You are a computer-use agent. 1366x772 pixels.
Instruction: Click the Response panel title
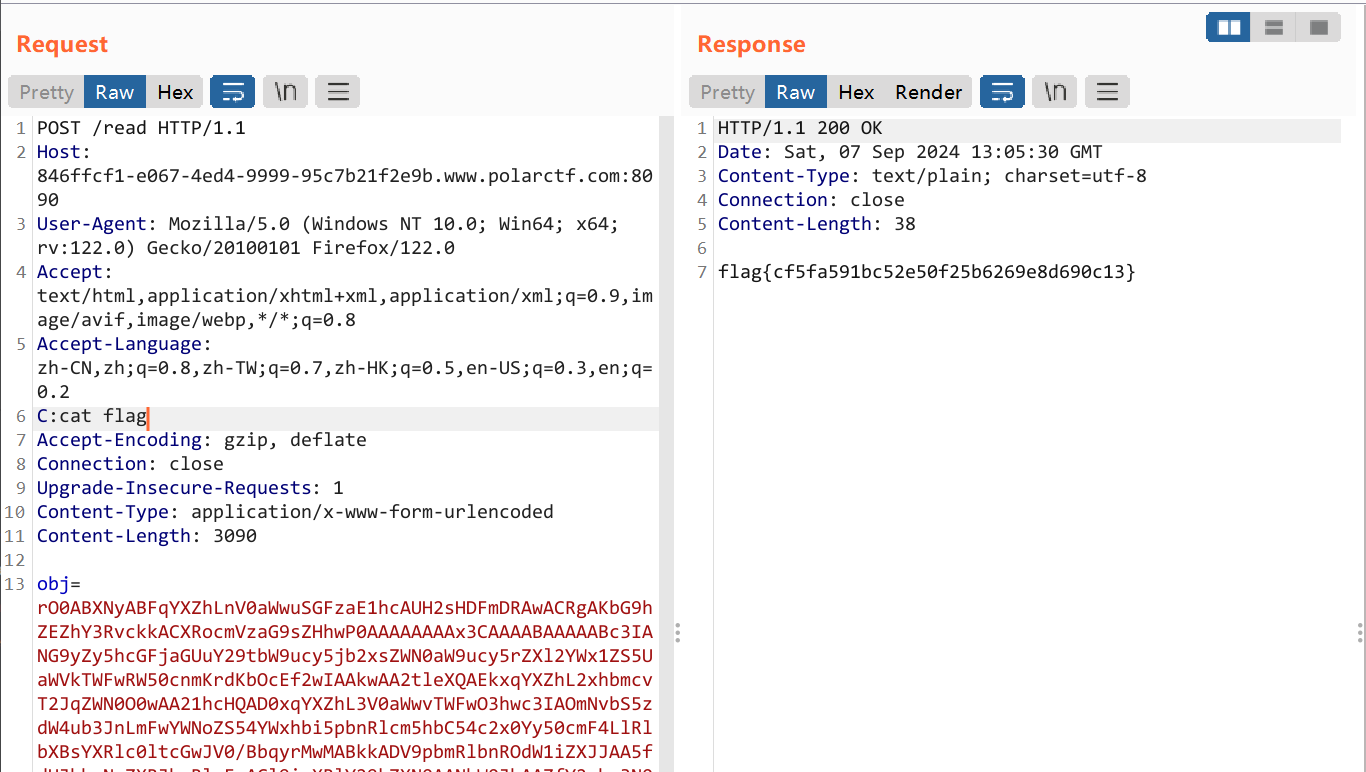(751, 44)
